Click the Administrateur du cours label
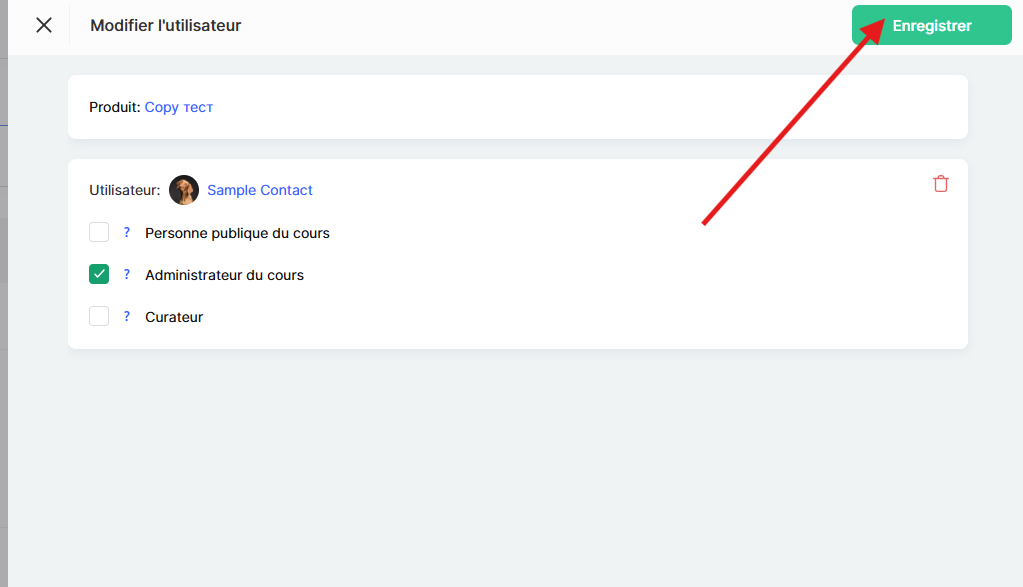Image resolution: width=1023 pixels, height=587 pixels. coord(224,275)
